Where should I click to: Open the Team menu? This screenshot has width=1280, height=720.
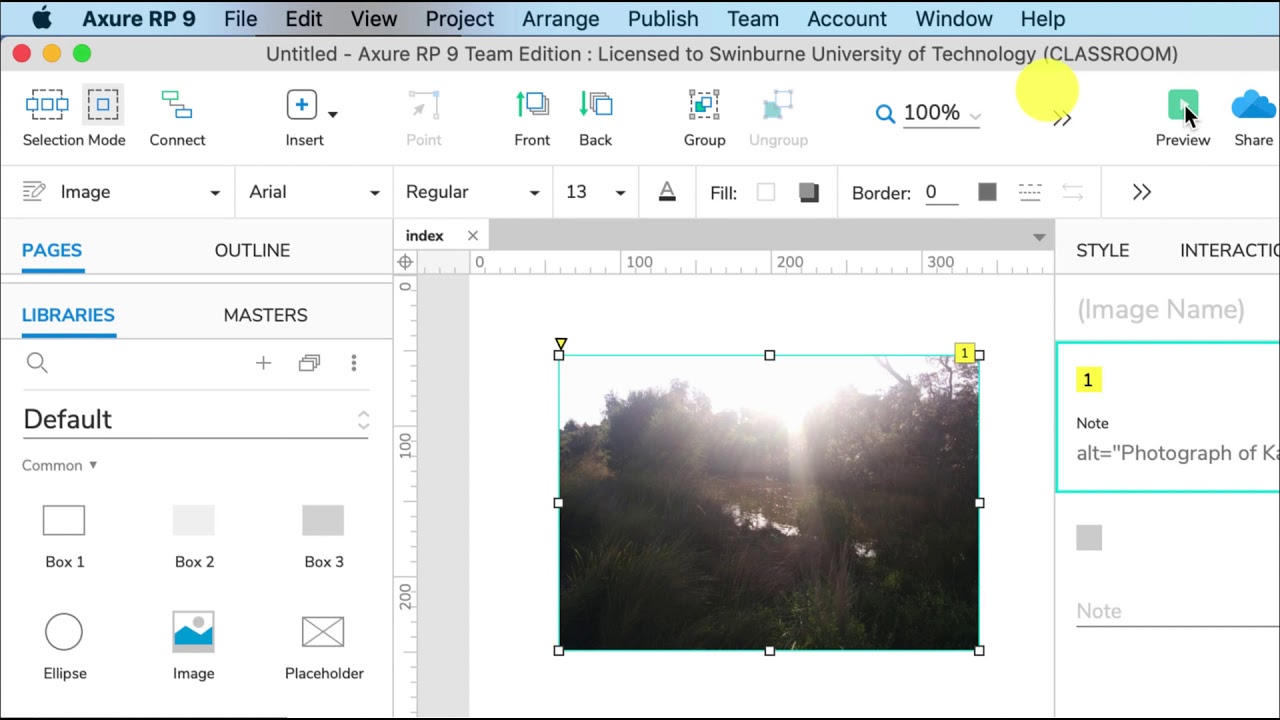753,19
